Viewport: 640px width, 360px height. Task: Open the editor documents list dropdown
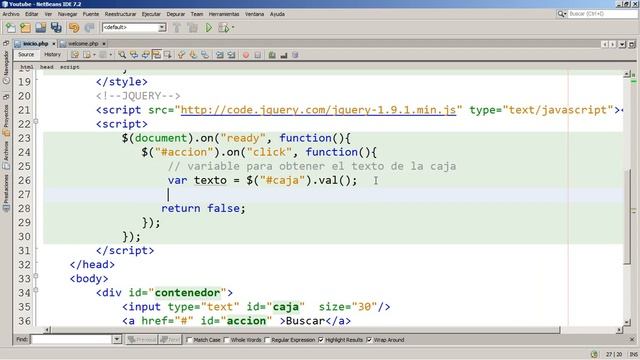click(x=622, y=44)
